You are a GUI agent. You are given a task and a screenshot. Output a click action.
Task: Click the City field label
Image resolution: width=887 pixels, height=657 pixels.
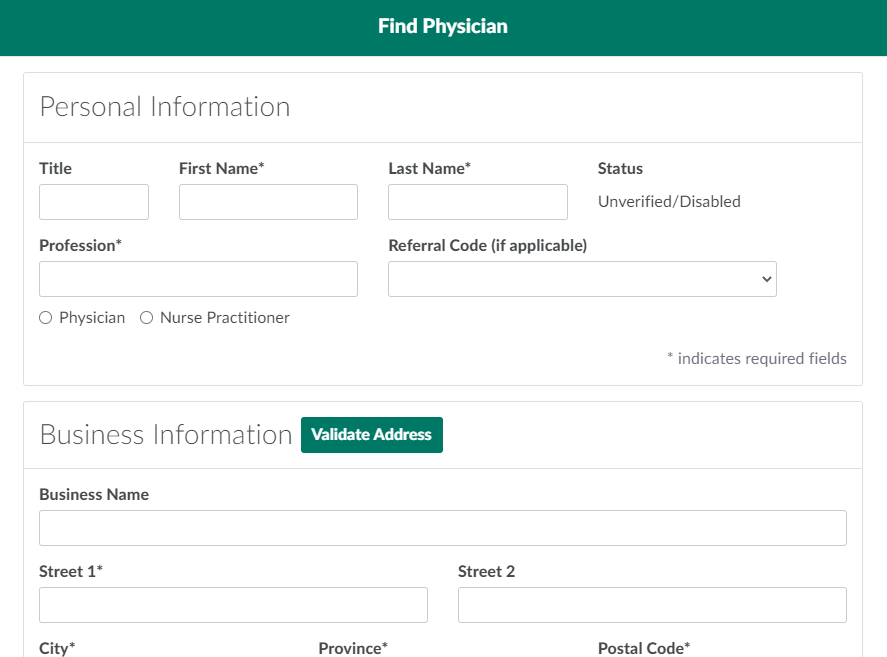(57, 648)
